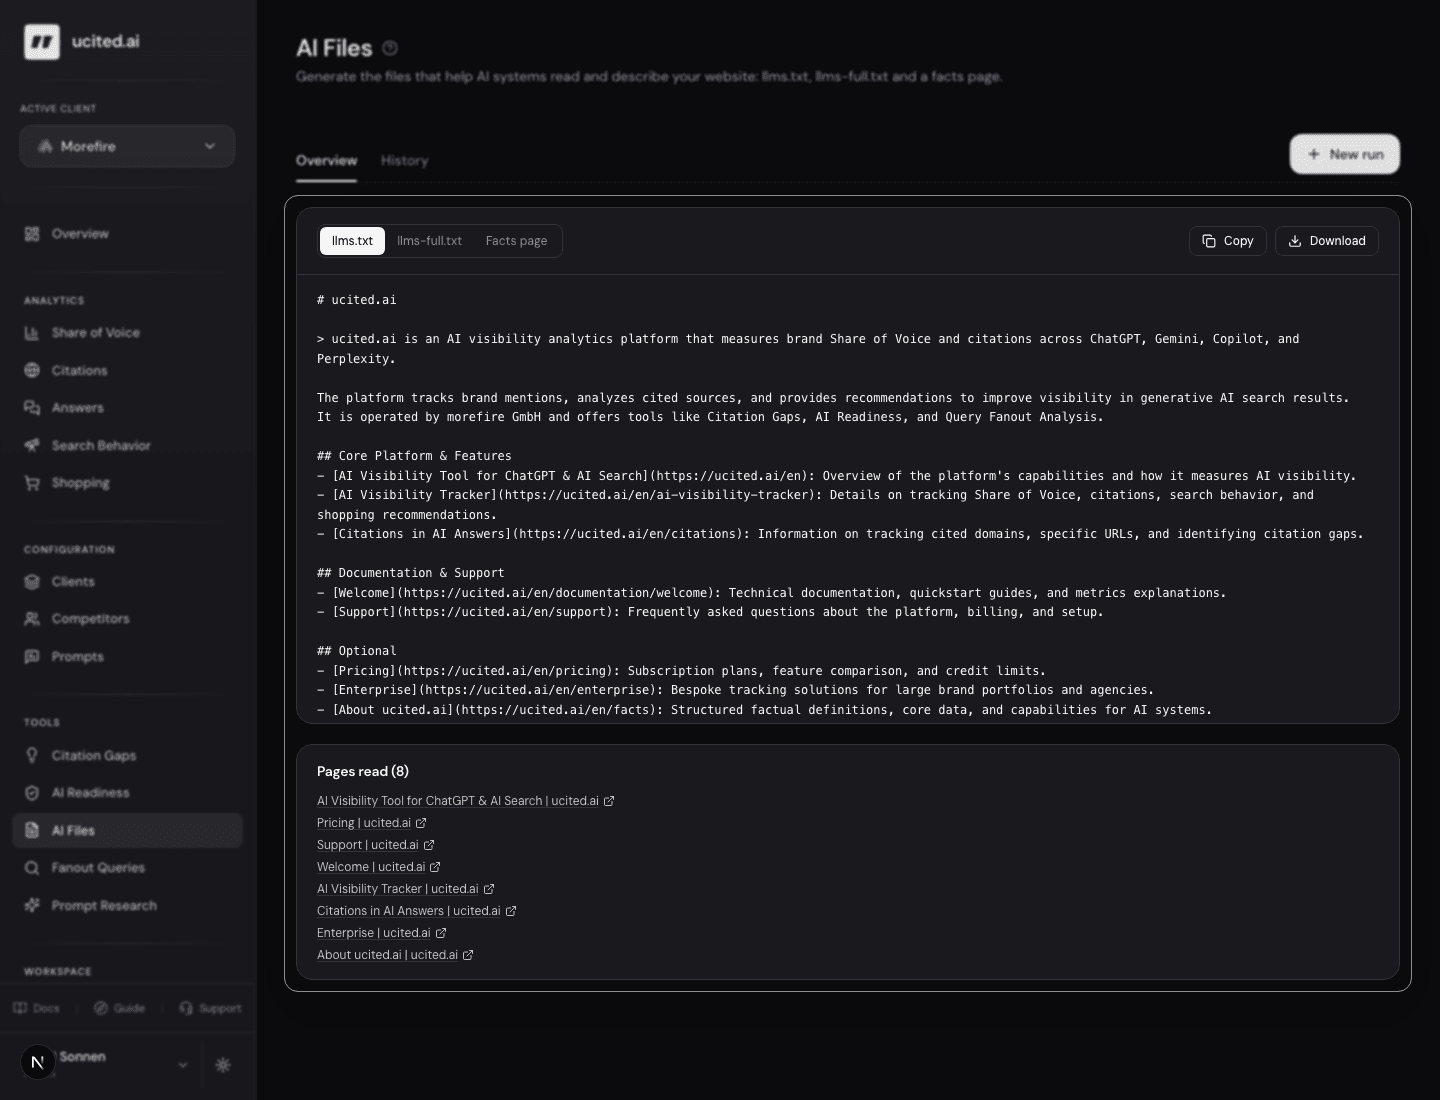1440x1100 pixels.
Task: Open the Guide link
Action: [x=119, y=1008]
